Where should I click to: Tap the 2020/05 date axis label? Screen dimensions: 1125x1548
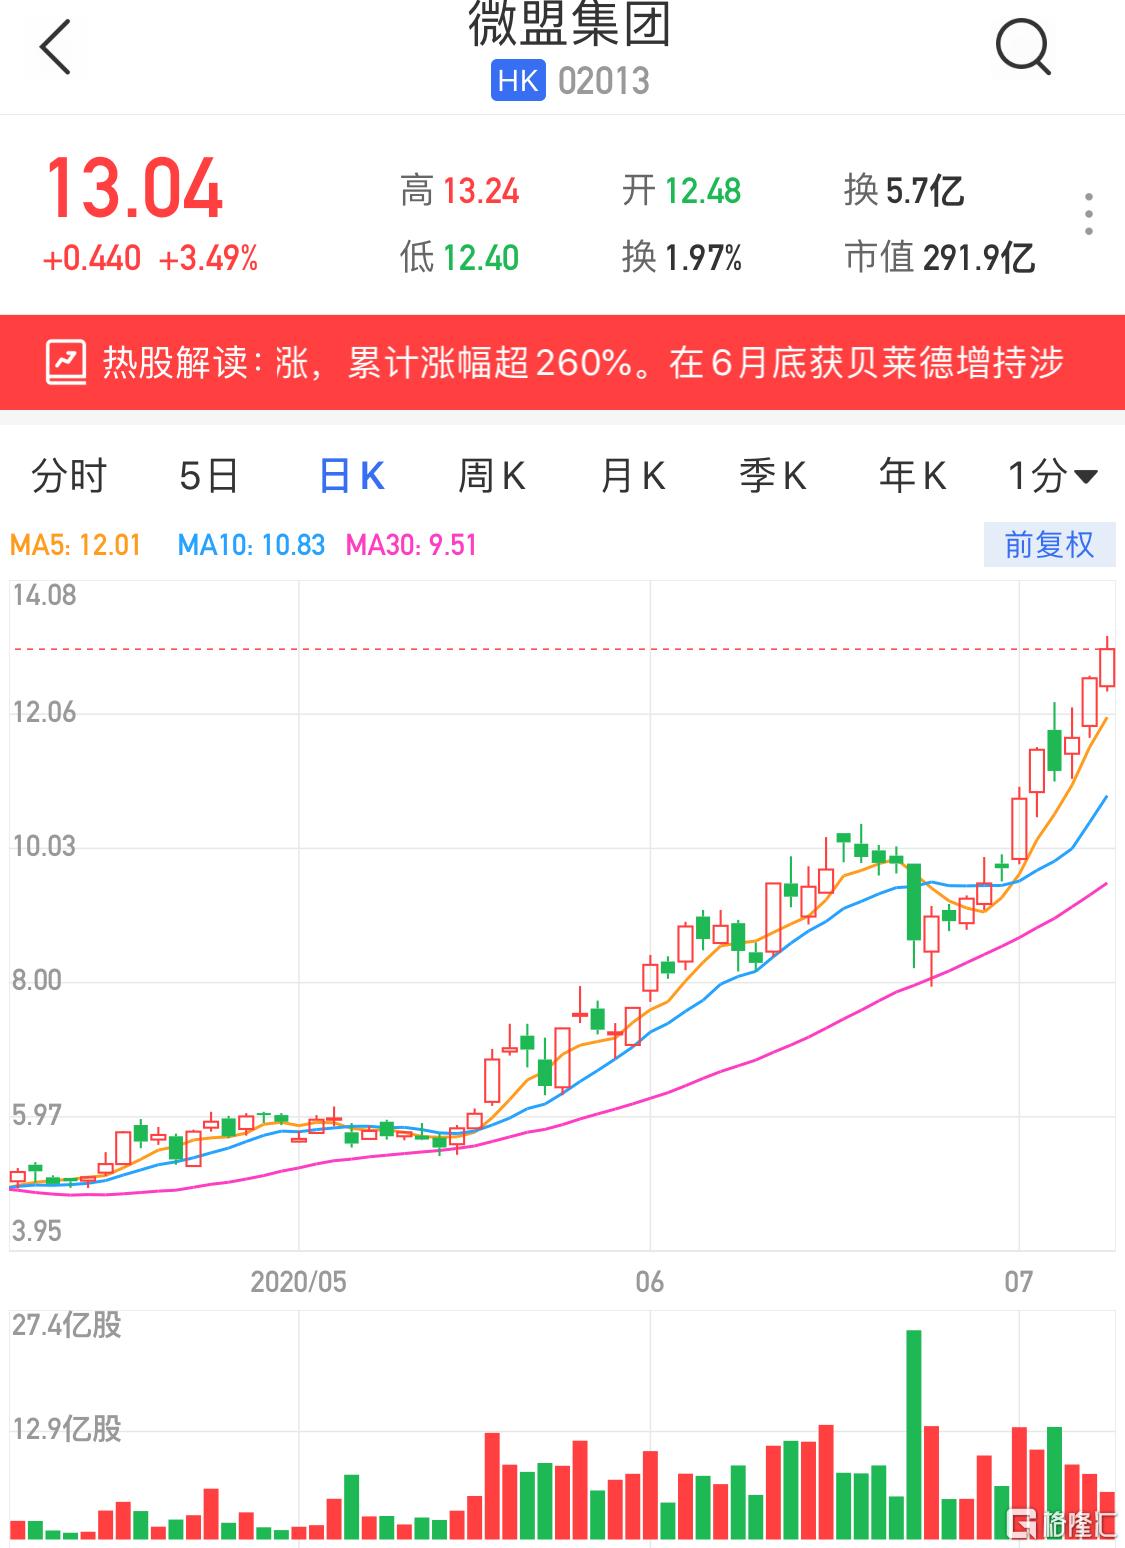(x=298, y=1282)
